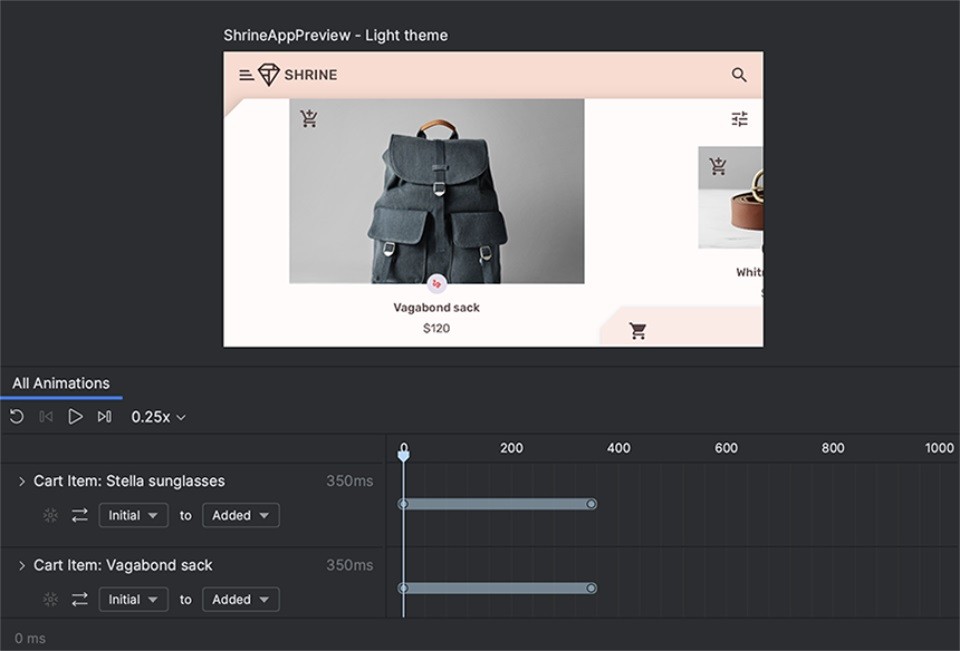Expand the Cart Item: Vagabond sack row
960x651 pixels.
(x=22, y=565)
